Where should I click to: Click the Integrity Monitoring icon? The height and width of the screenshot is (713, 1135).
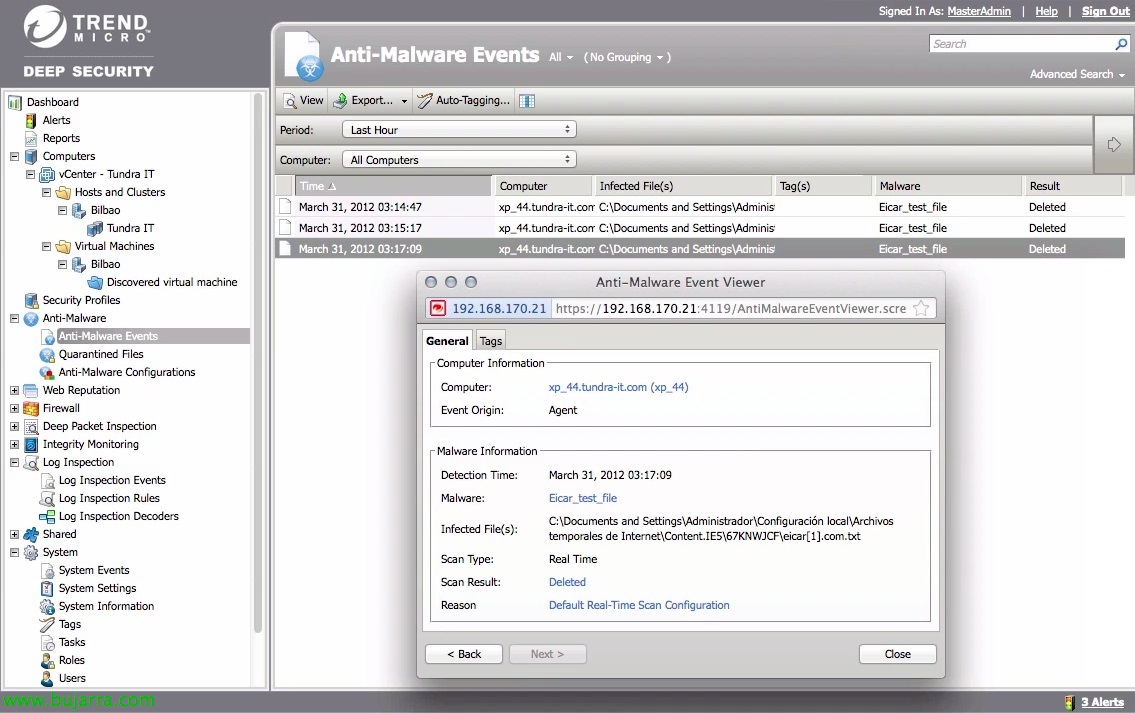31,444
